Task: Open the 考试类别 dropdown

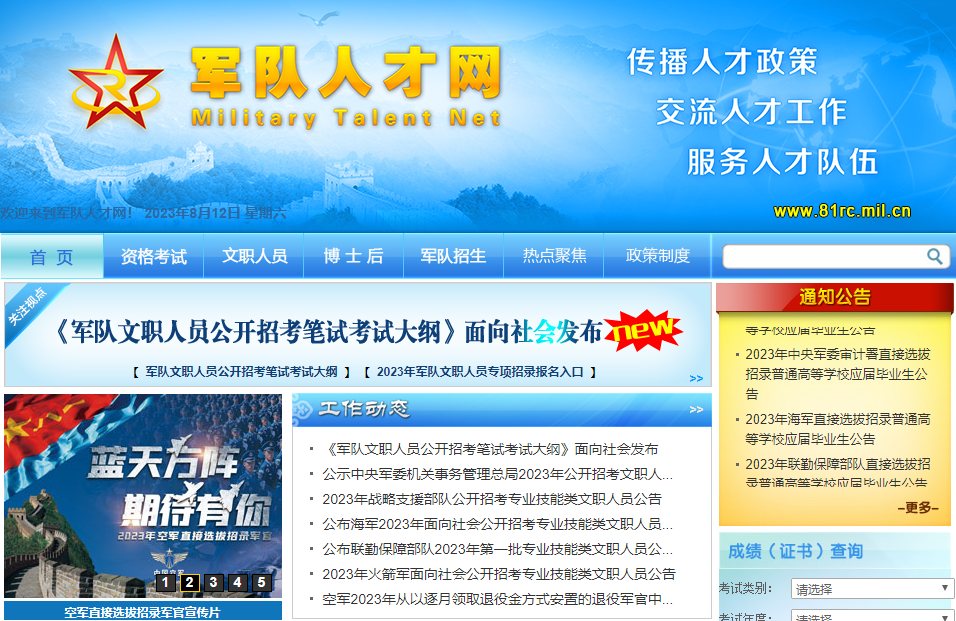Action: pos(872,589)
